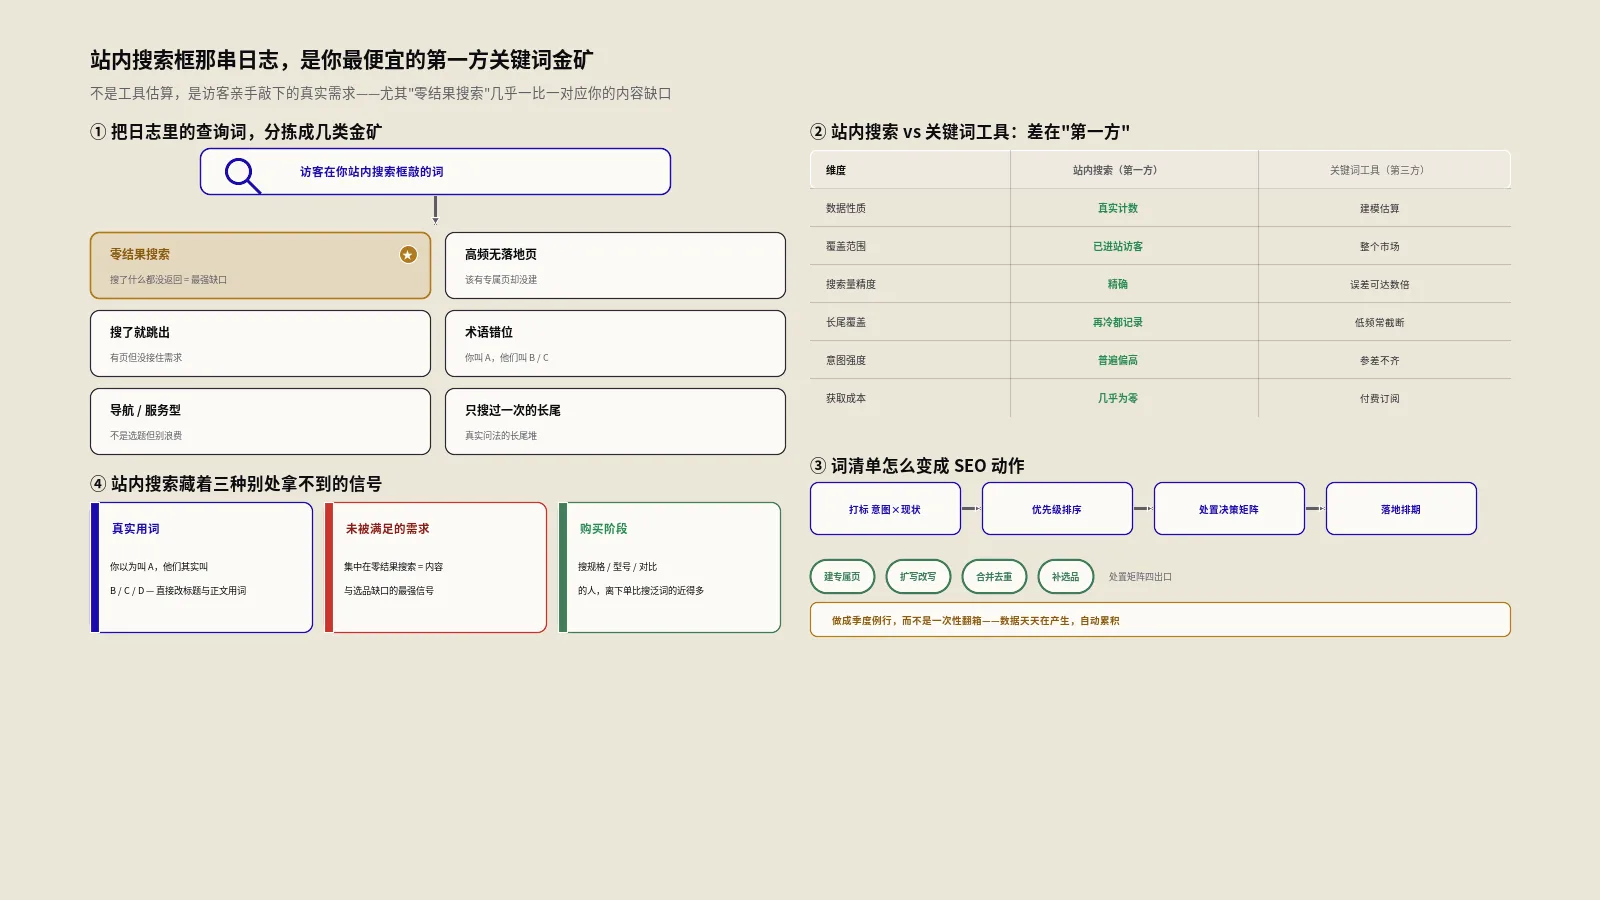Click the 购买阶段 signal card
This screenshot has height=900, width=1600.
670,567
